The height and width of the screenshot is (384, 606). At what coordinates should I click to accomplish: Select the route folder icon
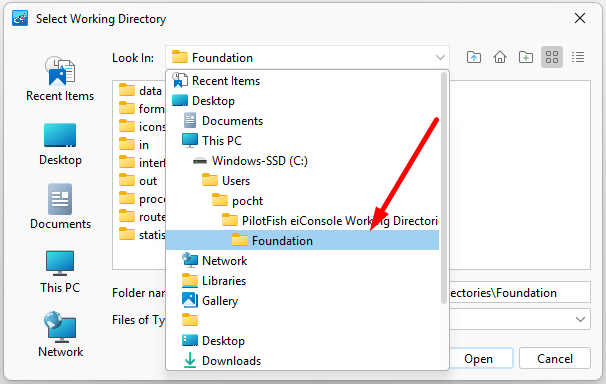click(x=126, y=217)
